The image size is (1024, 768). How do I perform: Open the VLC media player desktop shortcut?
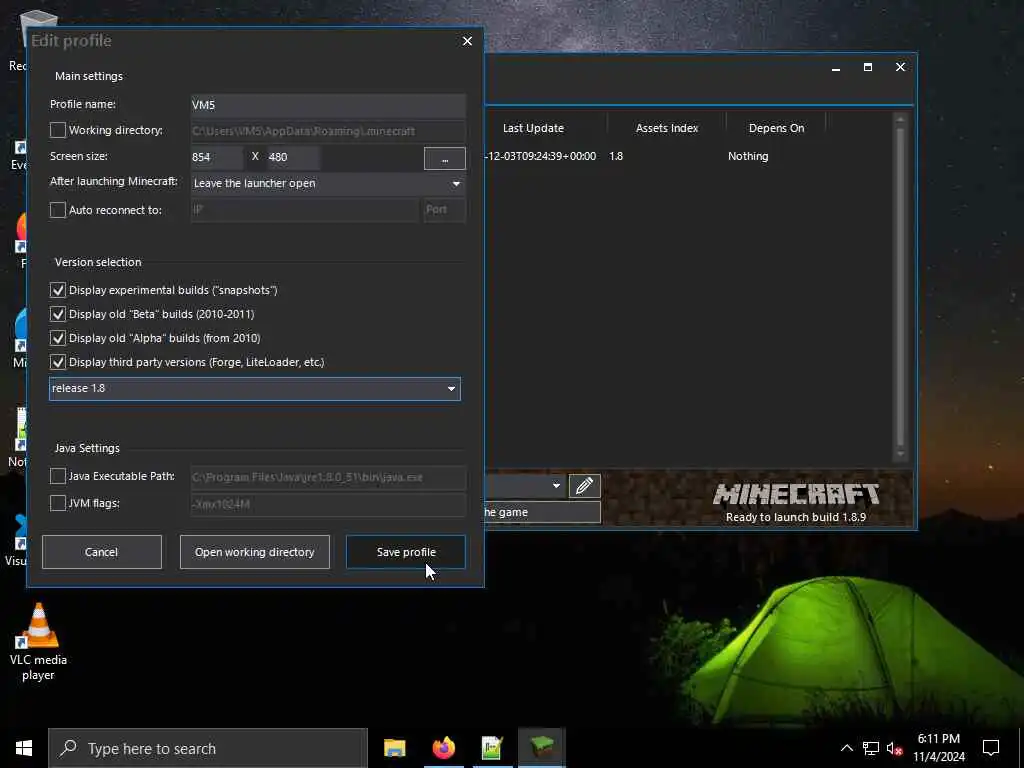point(38,642)
